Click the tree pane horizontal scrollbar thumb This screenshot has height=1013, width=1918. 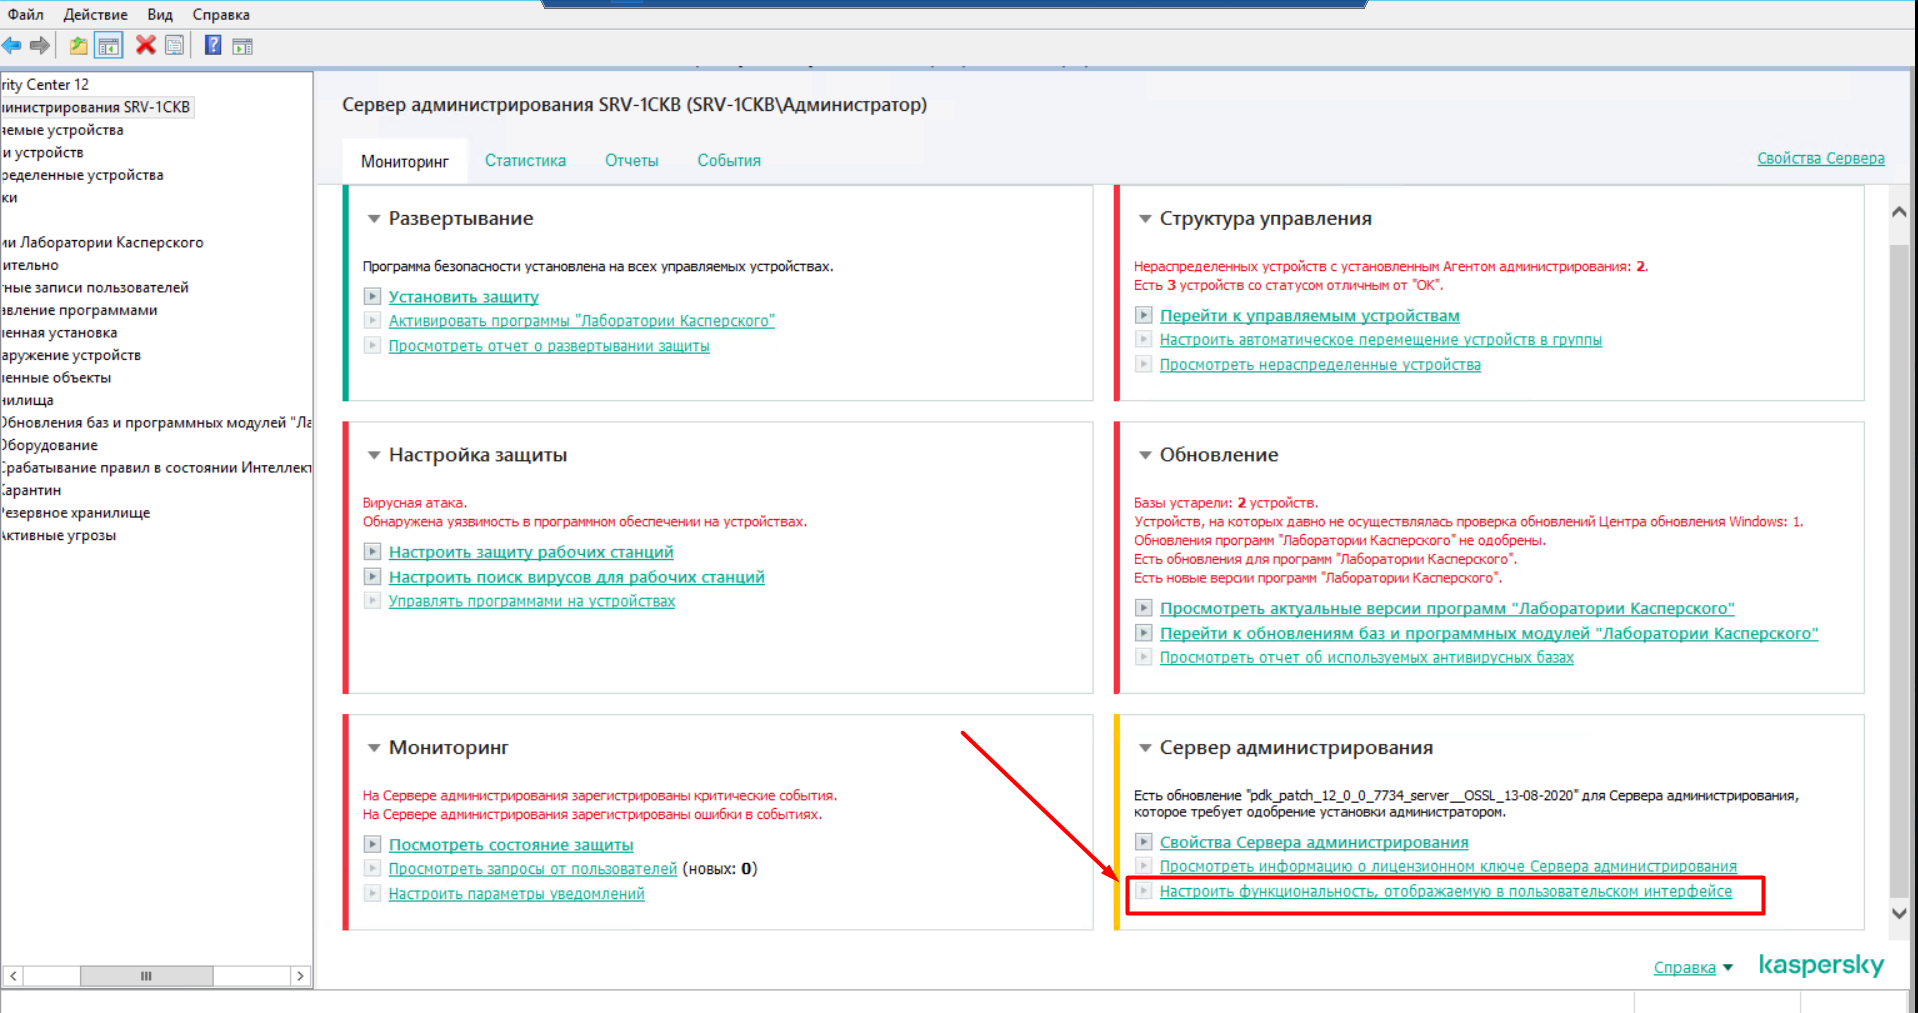point(146,975)
